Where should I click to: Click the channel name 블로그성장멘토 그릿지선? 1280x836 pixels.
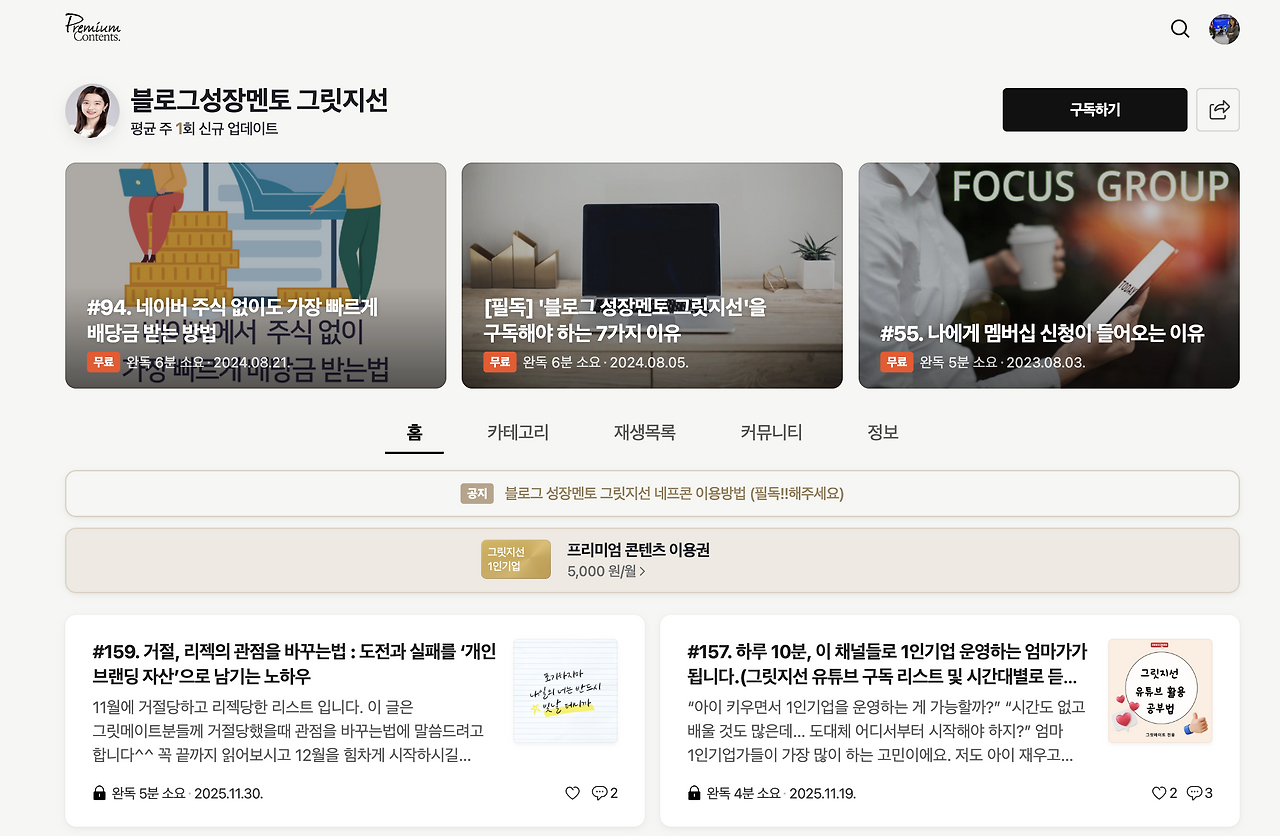pos(259,100)
